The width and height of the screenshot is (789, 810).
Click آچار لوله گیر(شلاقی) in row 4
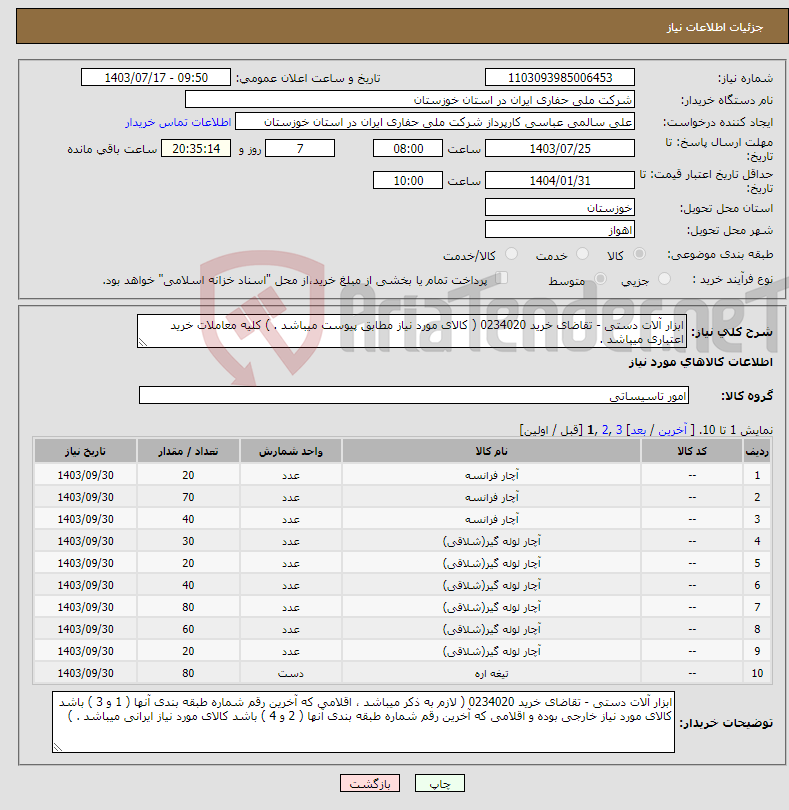(491, 541)
